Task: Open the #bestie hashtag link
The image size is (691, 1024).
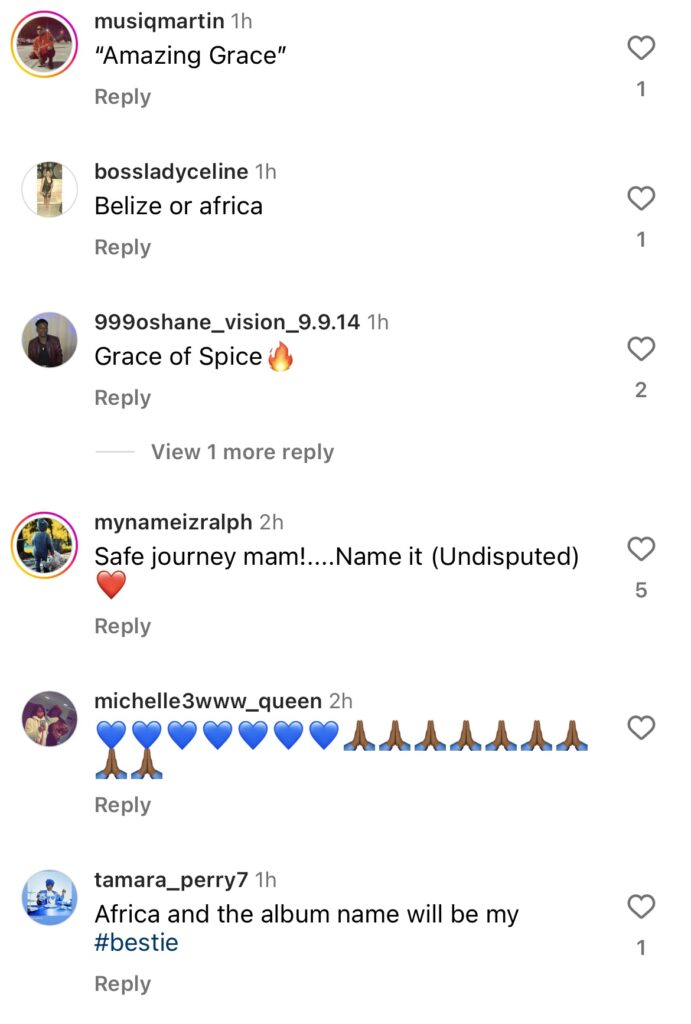Action: [136, 942]
